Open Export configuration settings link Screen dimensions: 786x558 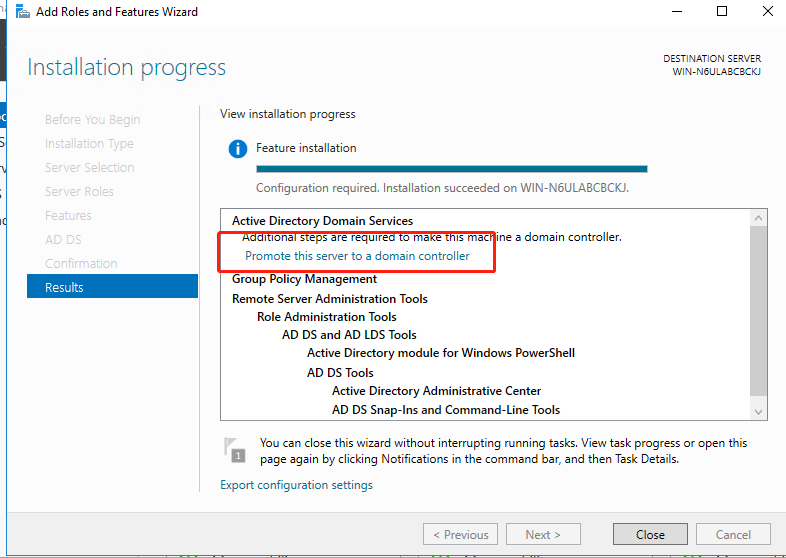click(296, 485)
